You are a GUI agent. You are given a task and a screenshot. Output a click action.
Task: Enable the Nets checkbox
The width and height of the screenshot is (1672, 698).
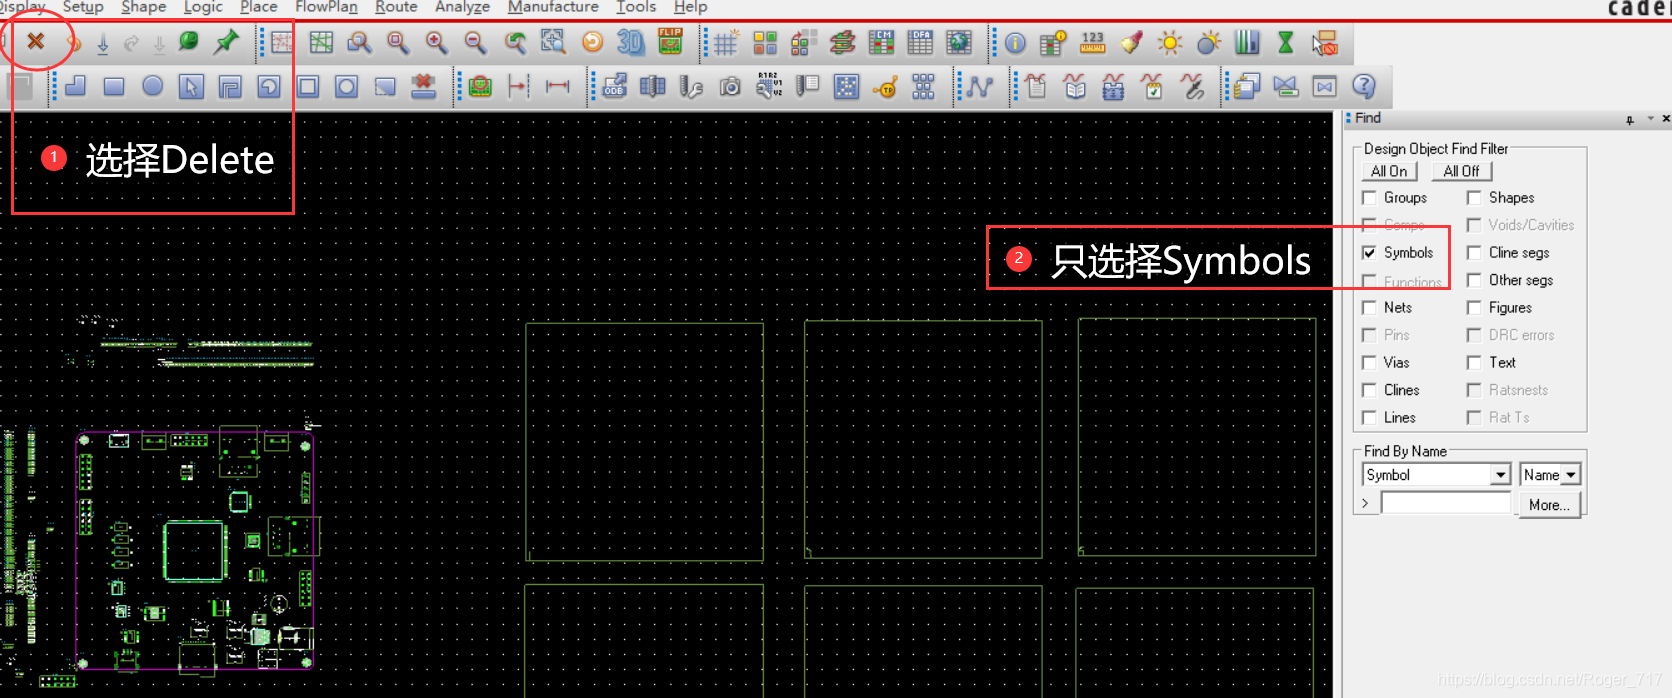click(x=1369, y=308)
